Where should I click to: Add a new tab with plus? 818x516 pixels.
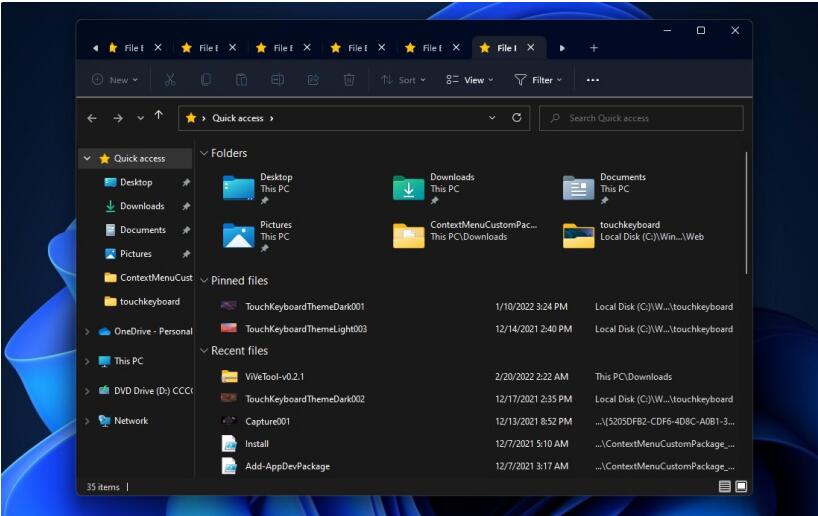[x=594, y=48]
